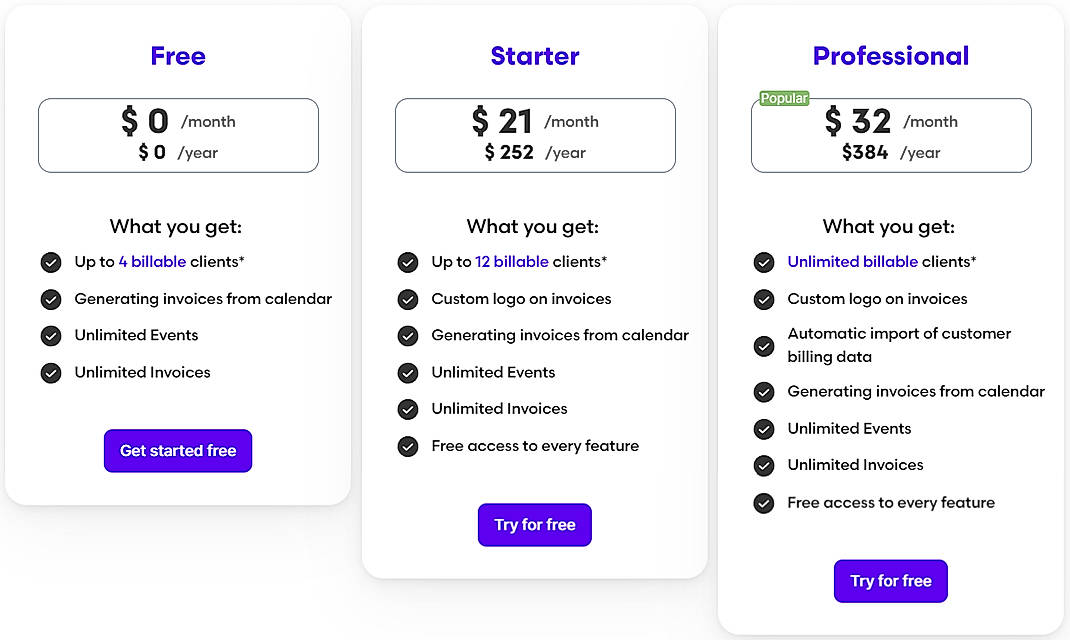
Task: Select the checkmark next to 'Up to 12 billable clients'
Action: [408, 262]
